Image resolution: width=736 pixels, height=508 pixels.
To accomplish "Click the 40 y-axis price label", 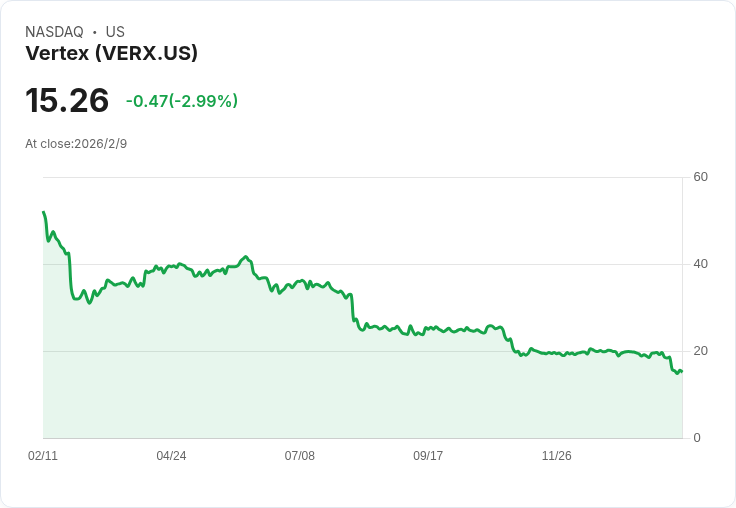I will click(x=700, y=264).
